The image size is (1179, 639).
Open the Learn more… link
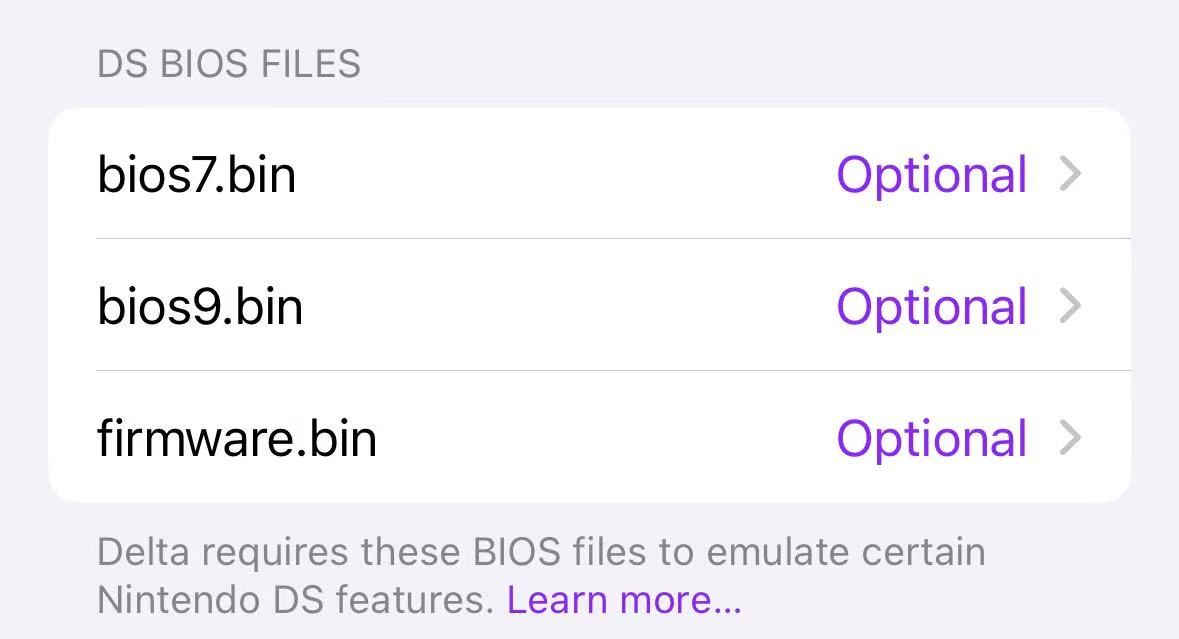tap(624, 600)
